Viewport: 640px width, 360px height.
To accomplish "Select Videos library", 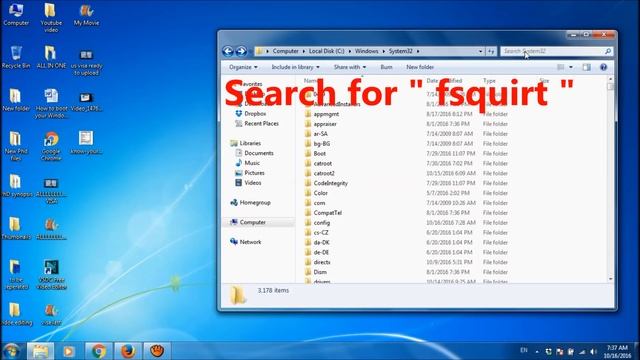I will tap(253, 183).
